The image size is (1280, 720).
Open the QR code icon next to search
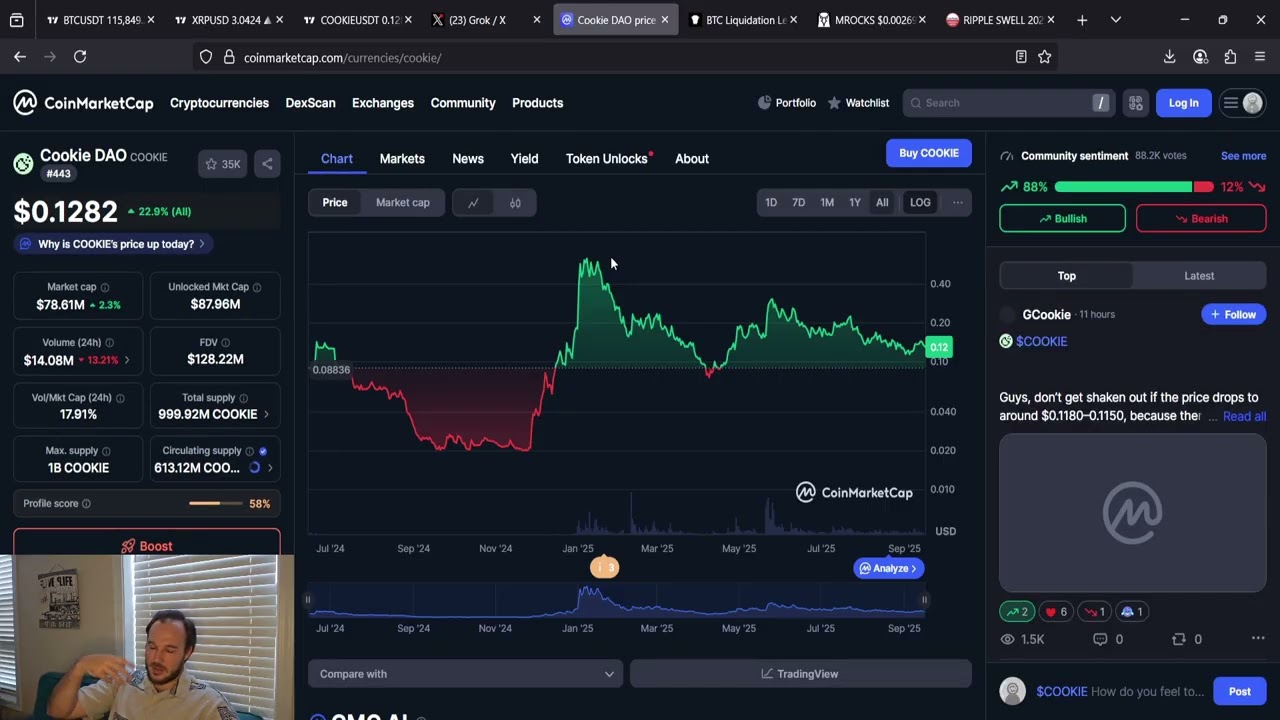(x=1136, y=103)
